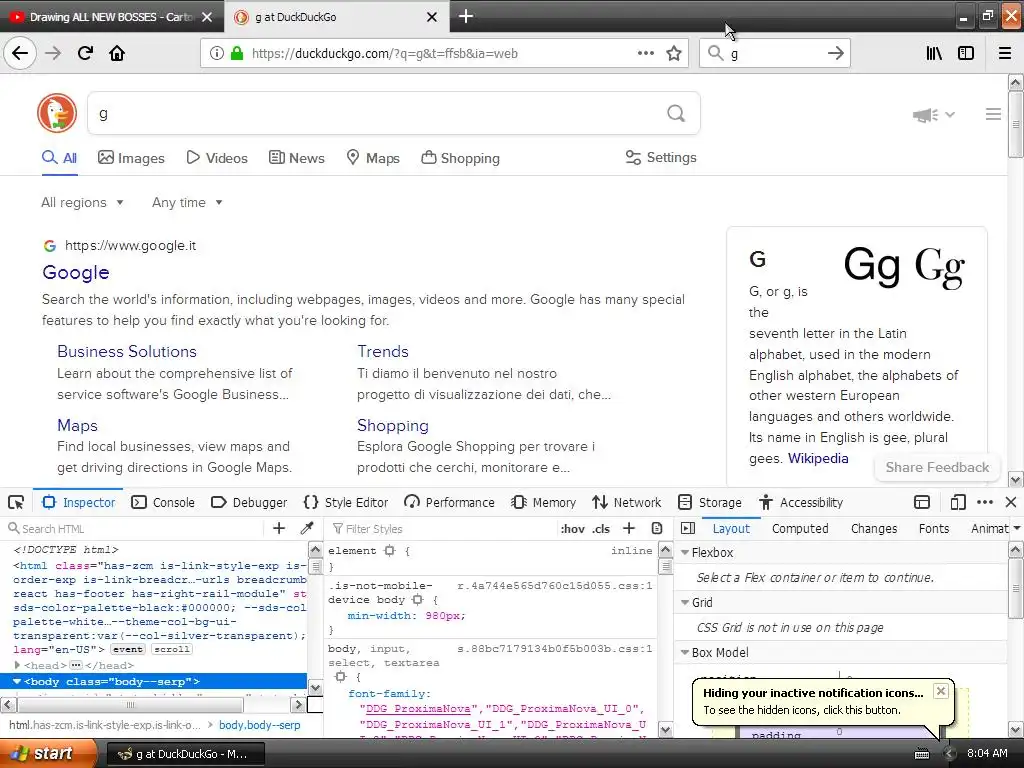Switch to the Videos search tab
Viewport: 1024px width, 768px height.
tap(217, 158)
